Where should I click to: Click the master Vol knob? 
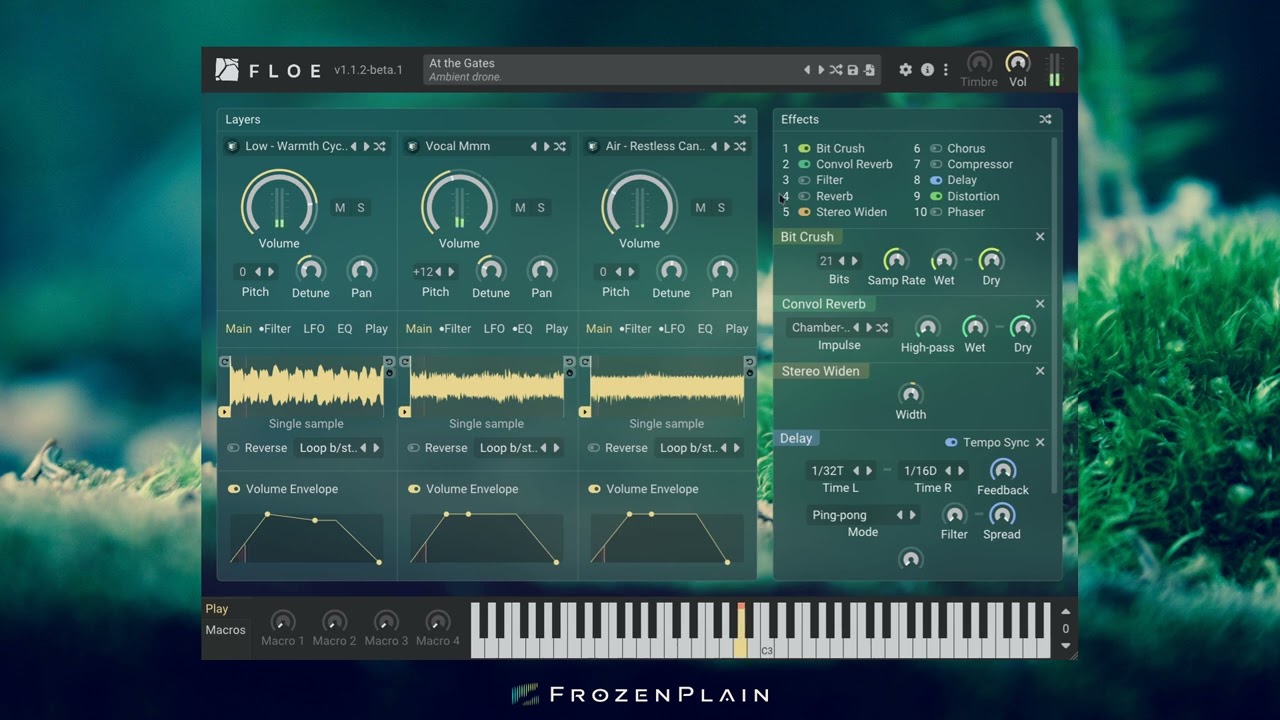(x=1018, y=63)
